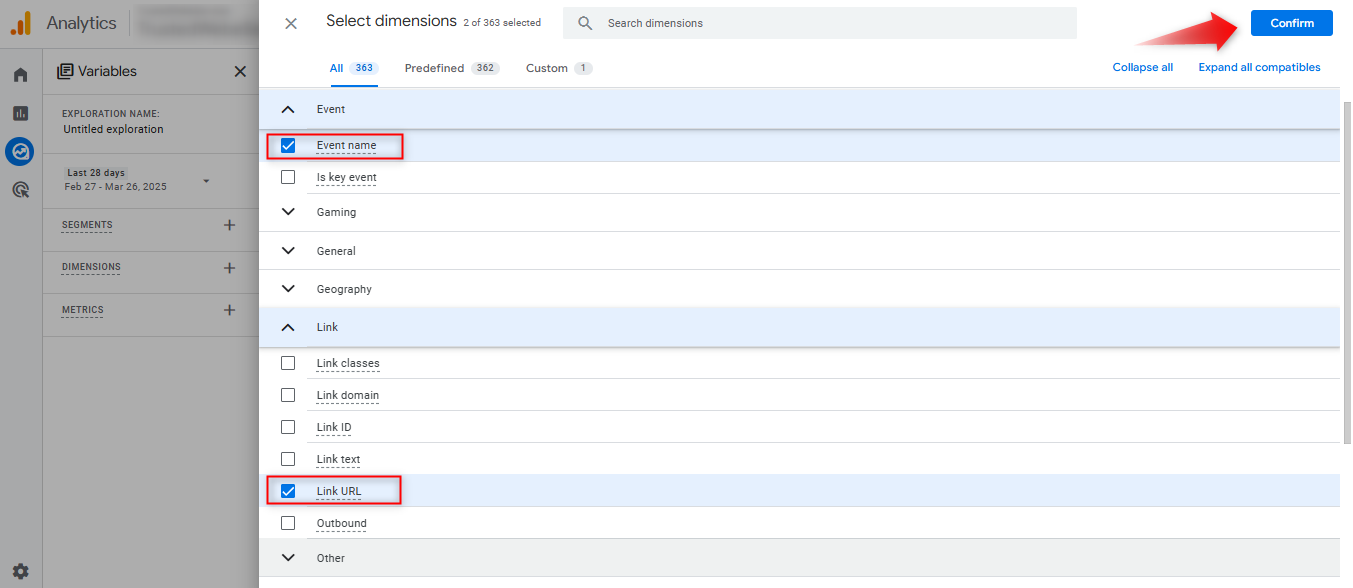Open the Advertising icon in sidebar
Image resolution: width=1353 pixels, height=588 pixels.
click(20, 189)
